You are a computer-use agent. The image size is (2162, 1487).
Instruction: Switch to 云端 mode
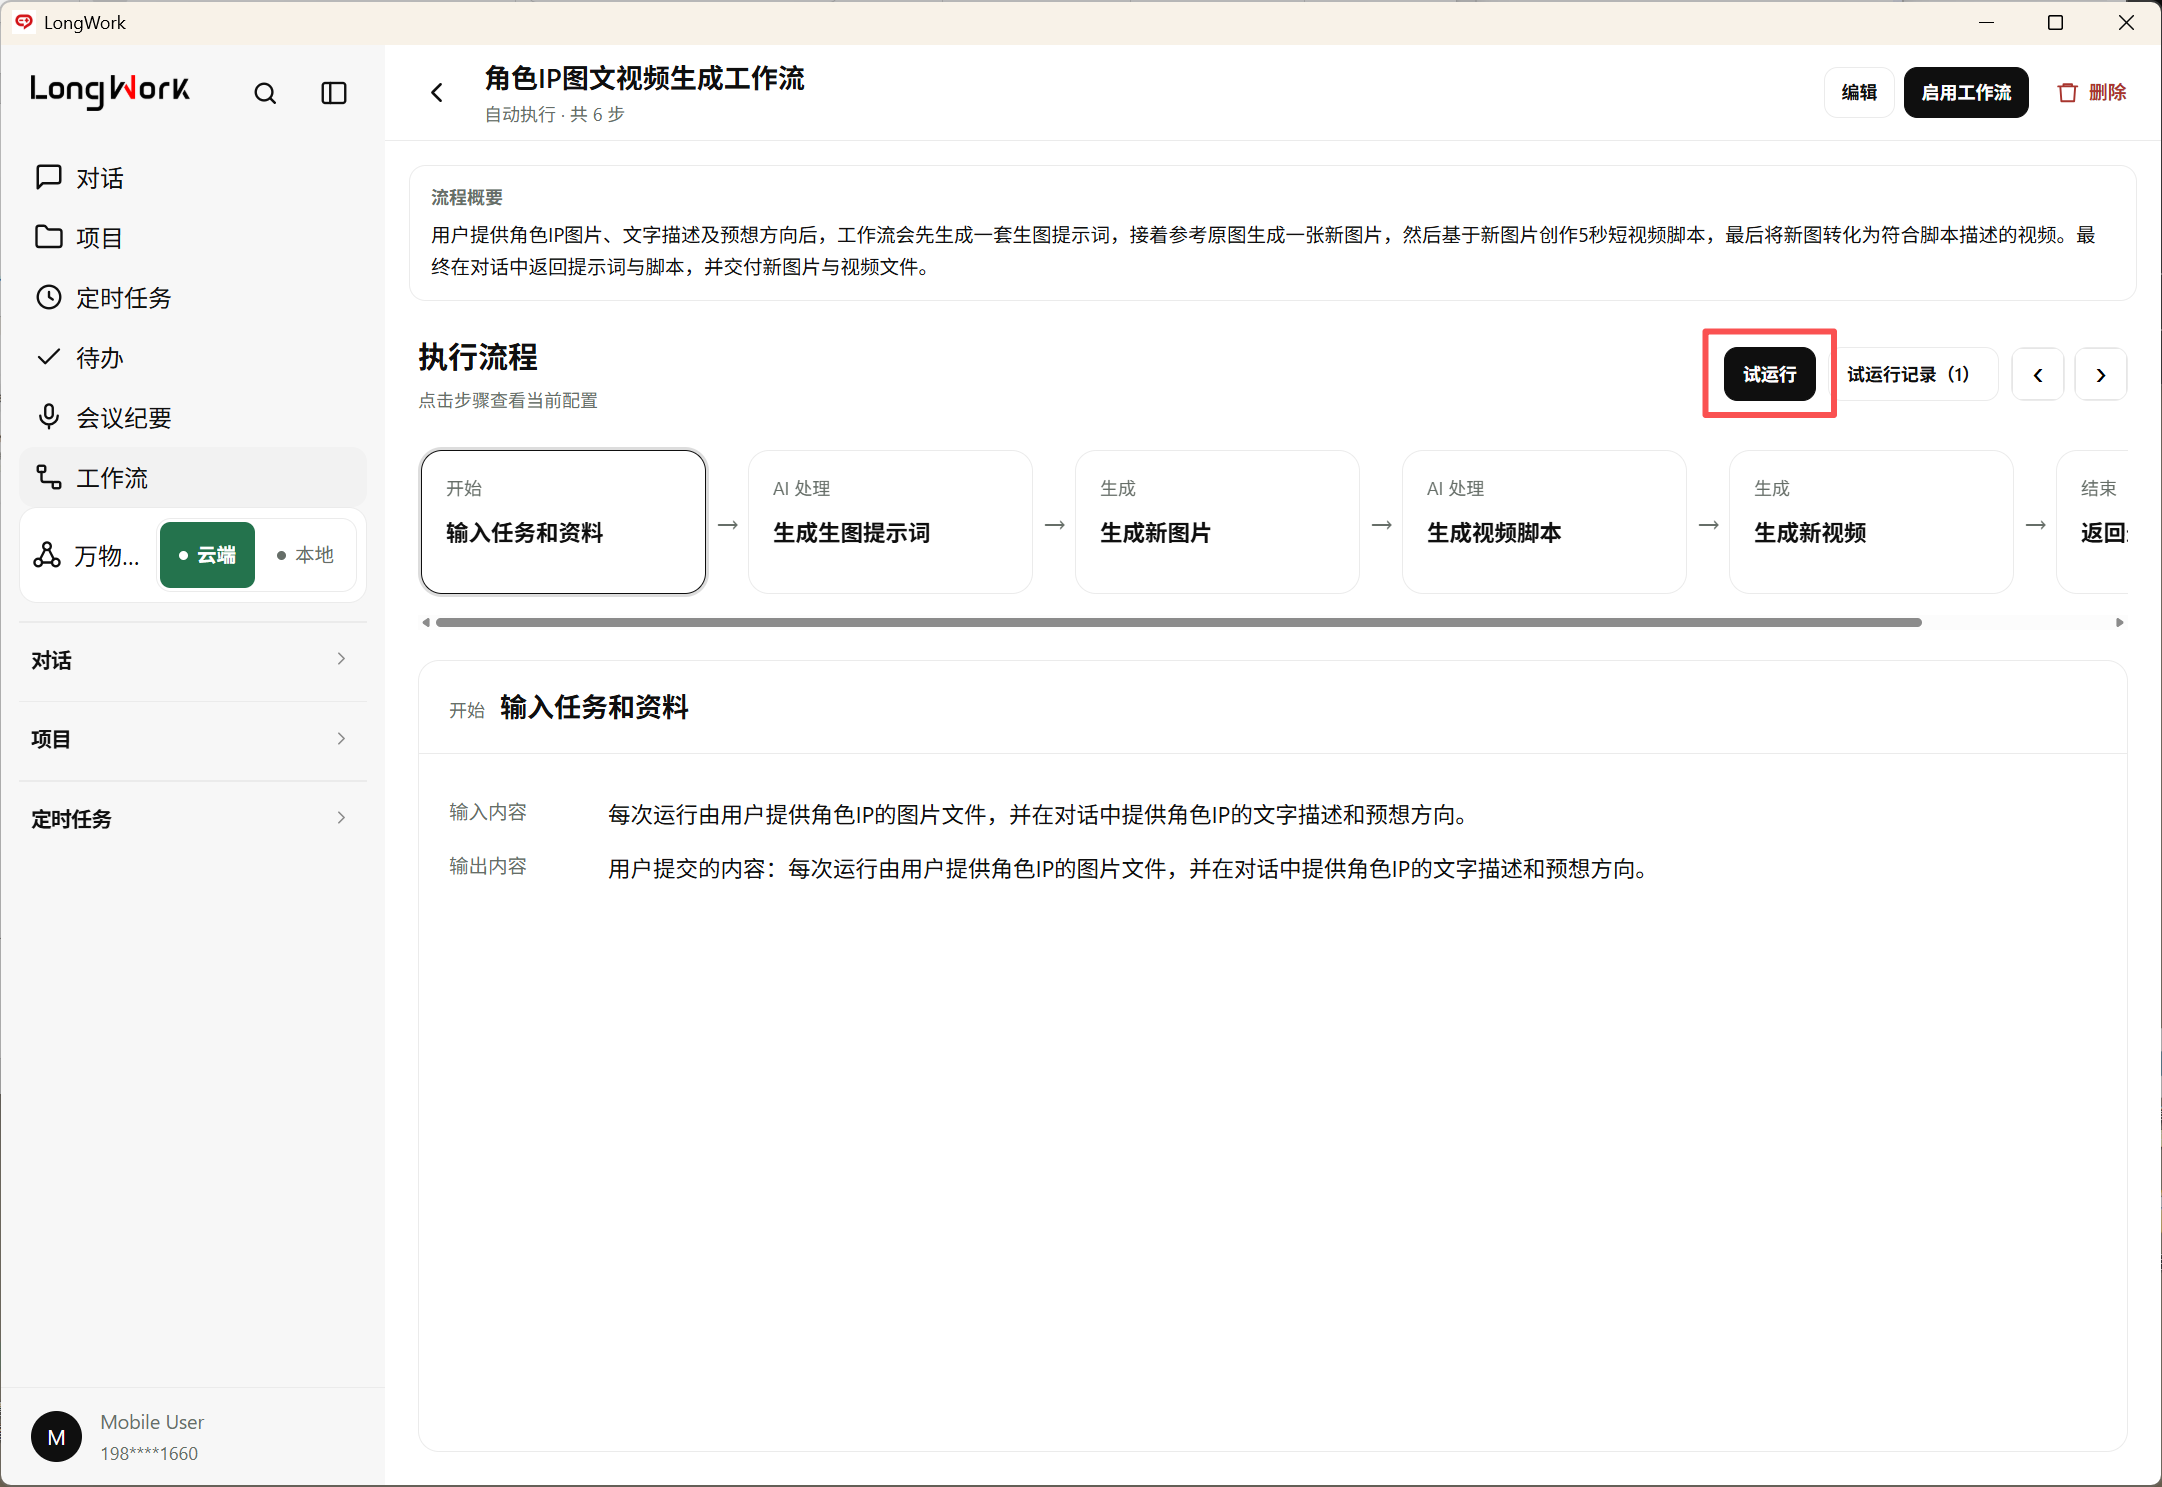click(207, 555)
